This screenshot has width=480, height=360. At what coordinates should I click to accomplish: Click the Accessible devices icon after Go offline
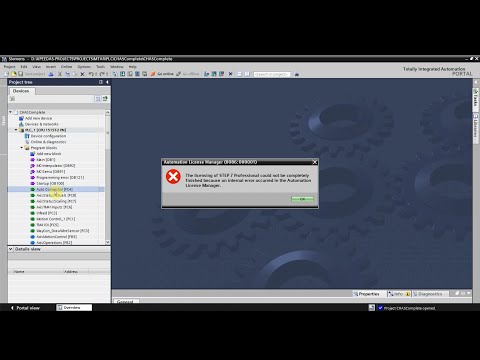206,74
